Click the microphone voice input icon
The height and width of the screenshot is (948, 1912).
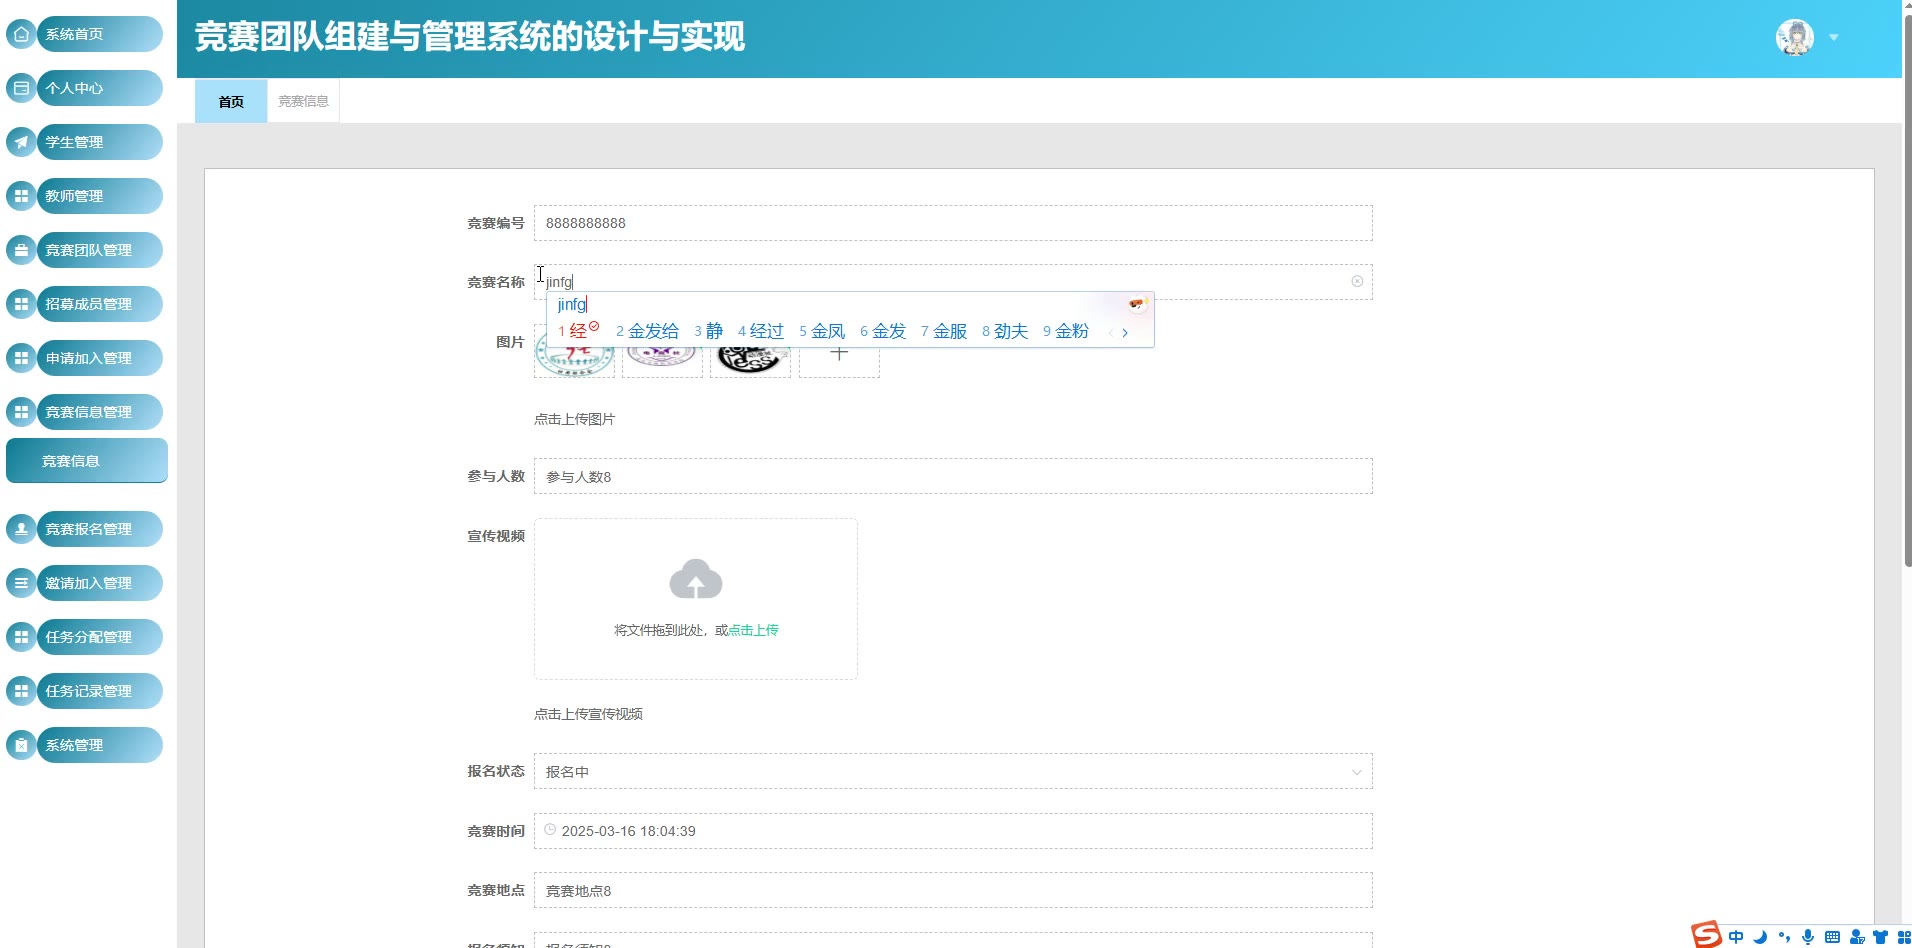pyautogui.click(x=1808, y=937)
